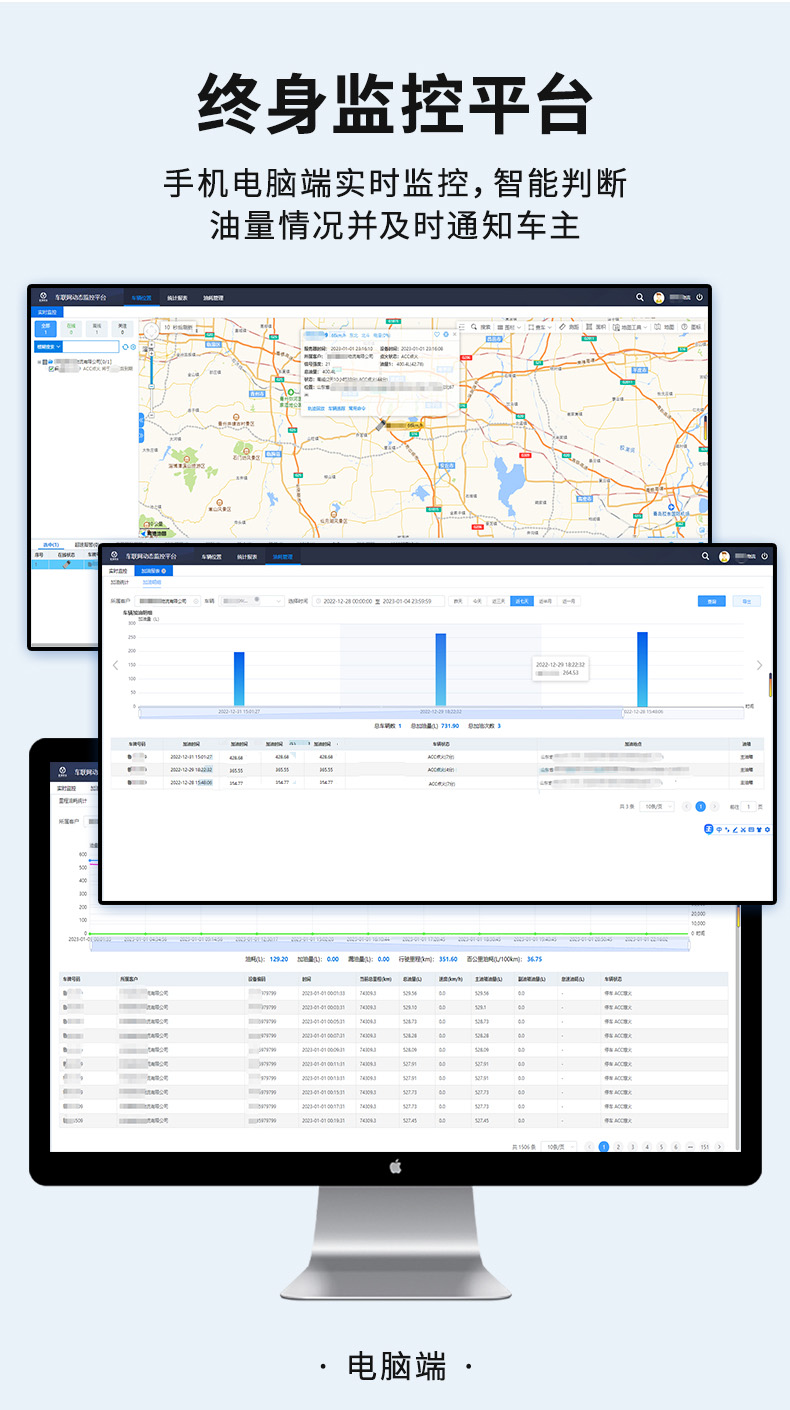Click power icon in map window header
Viewport: 790px width, 1410px height.
coord(699,297)
